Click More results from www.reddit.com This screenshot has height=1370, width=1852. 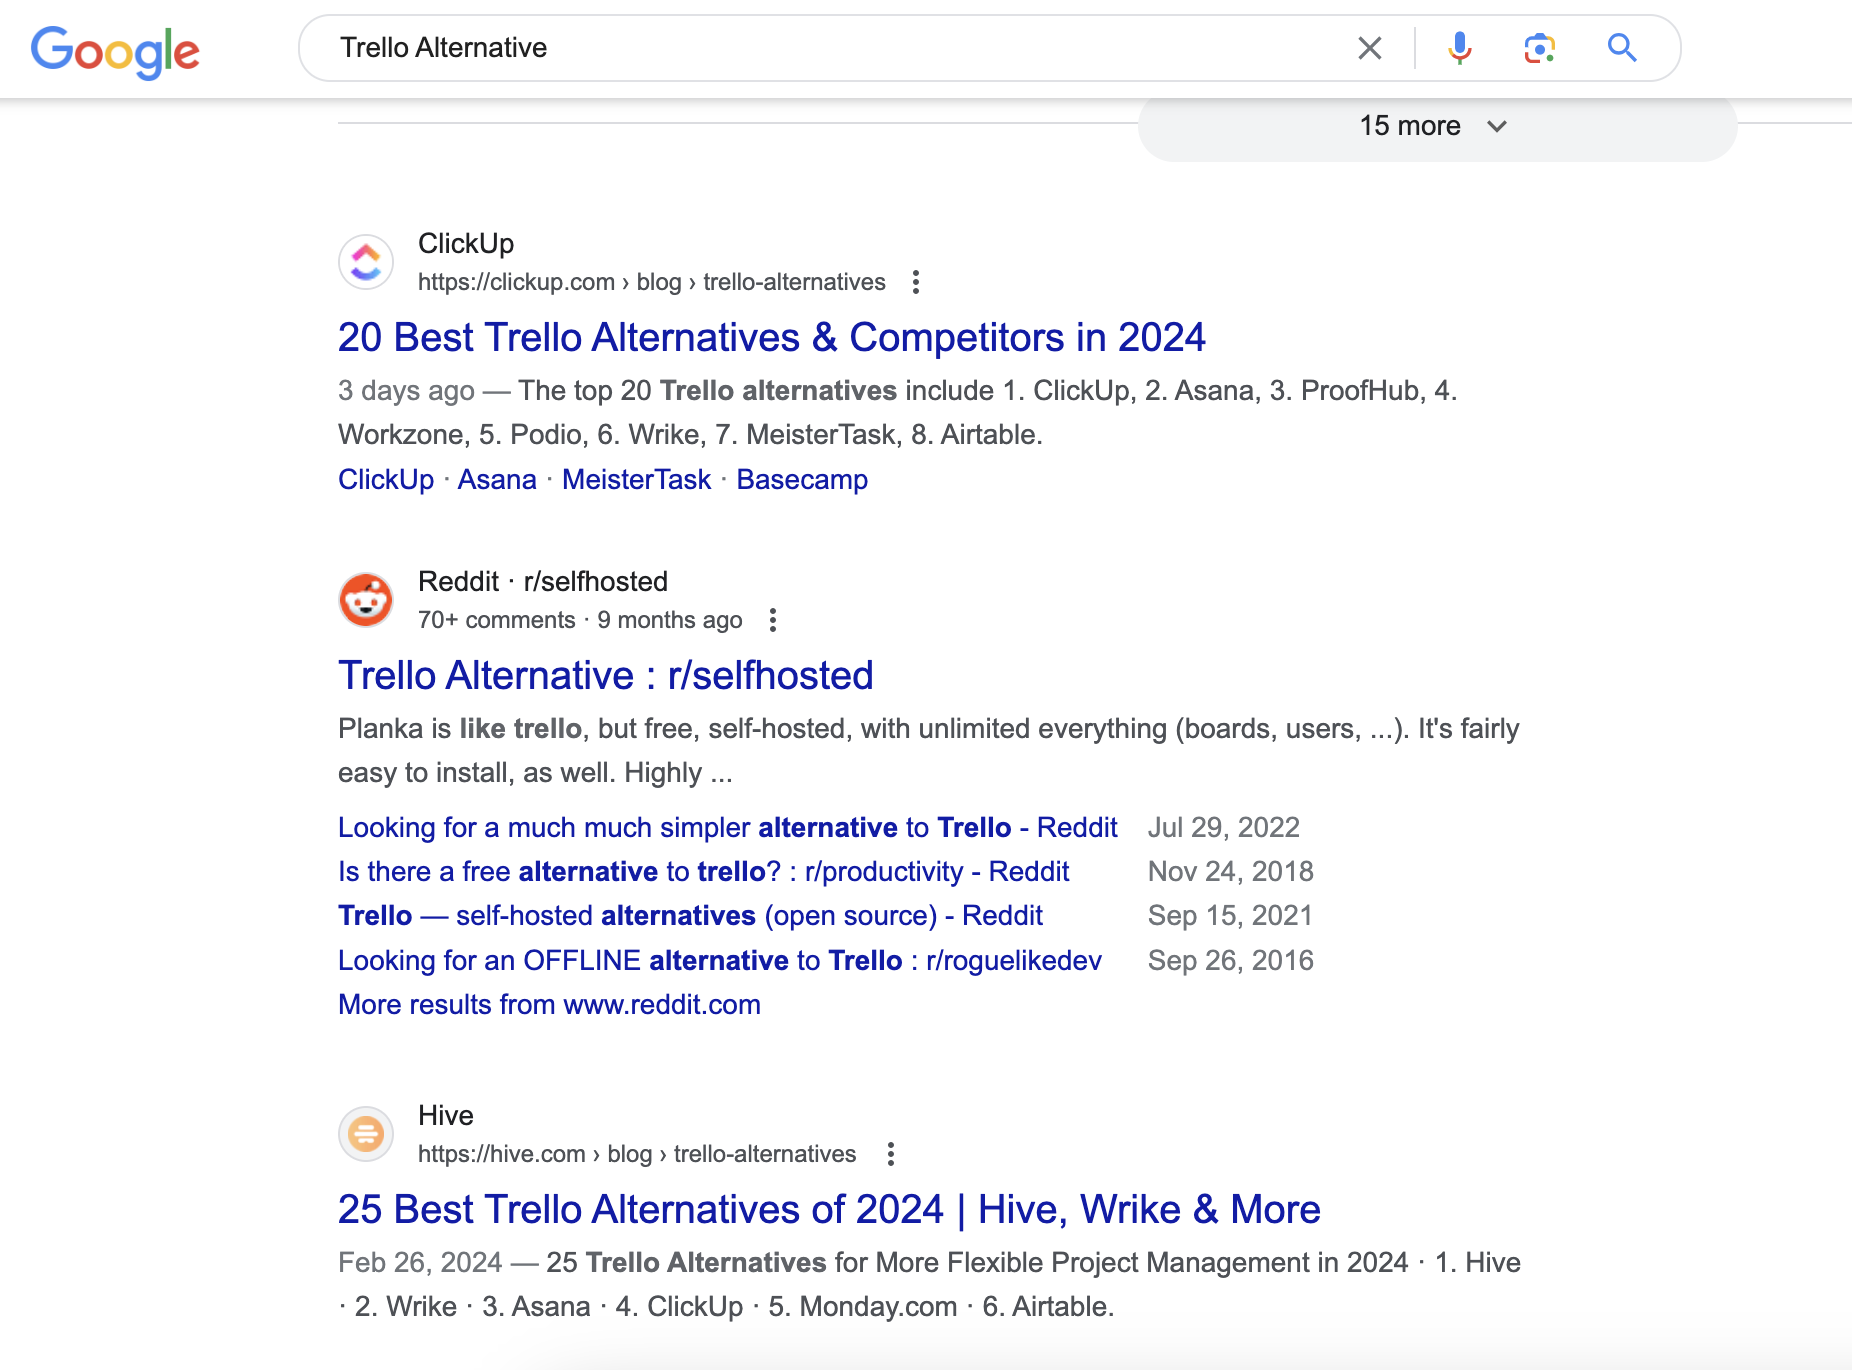point(549,1004)
